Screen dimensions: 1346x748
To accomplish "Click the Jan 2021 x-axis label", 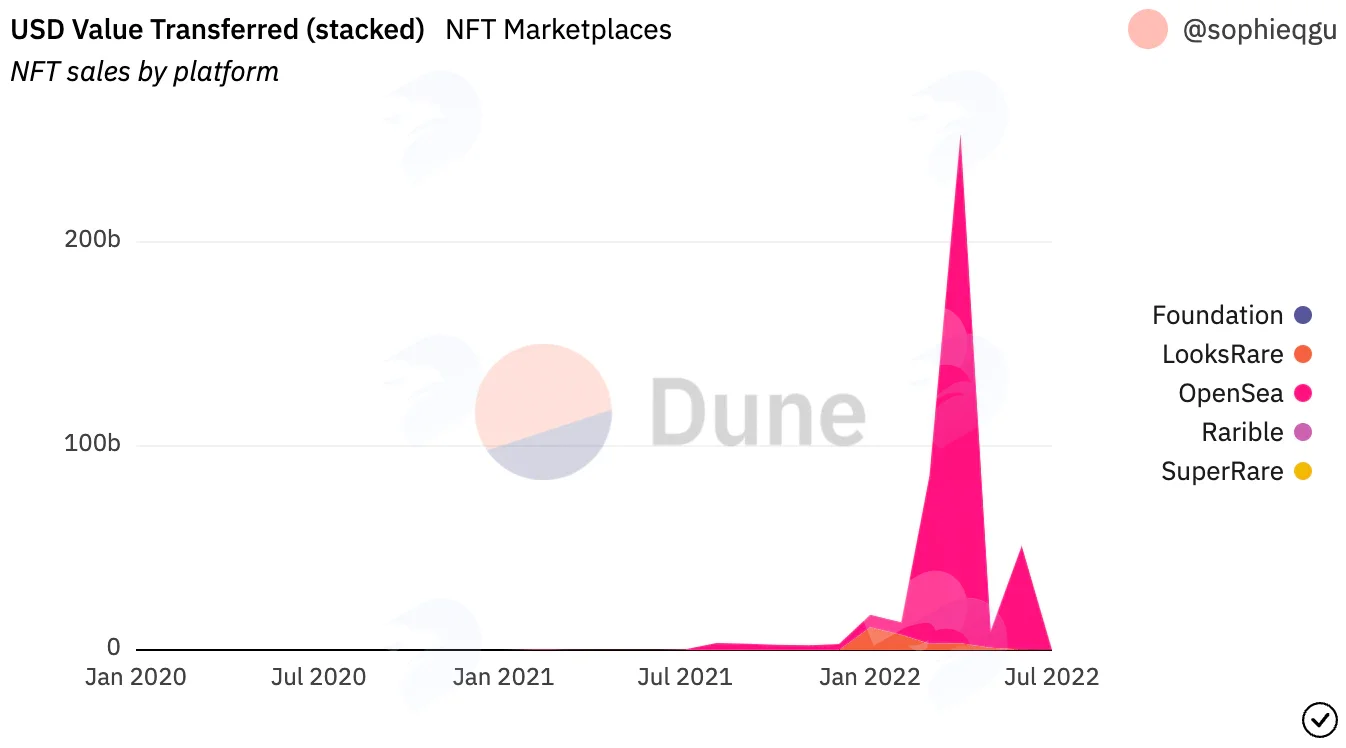I will click(503, 677).
